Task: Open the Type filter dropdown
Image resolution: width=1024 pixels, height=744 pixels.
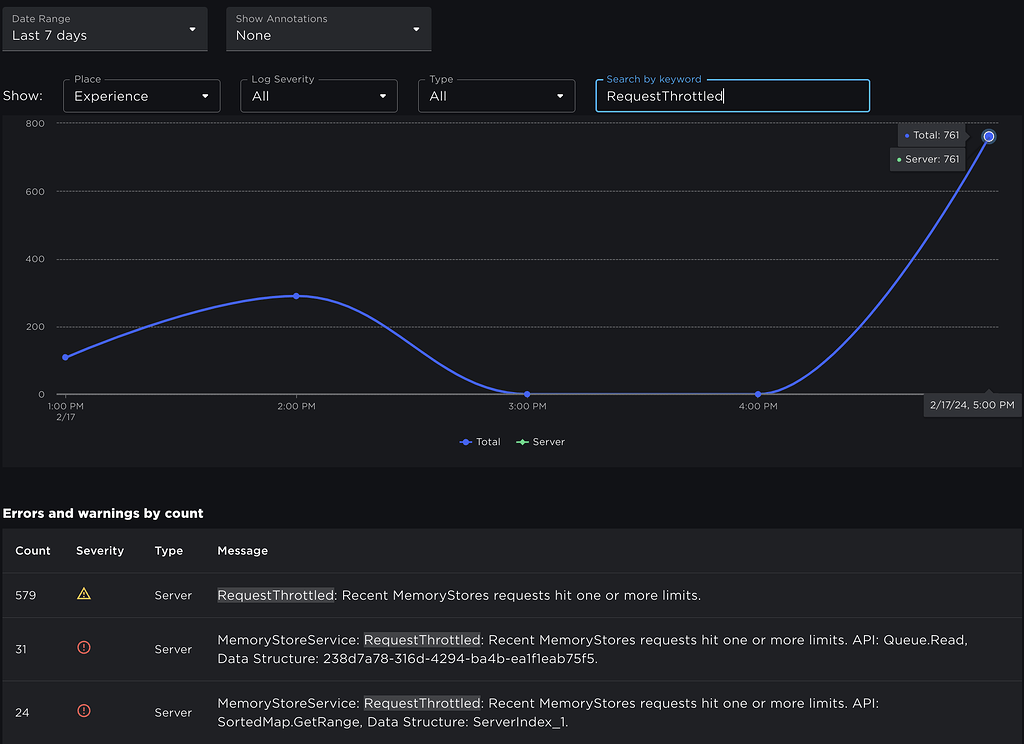Action: (496, 95)
